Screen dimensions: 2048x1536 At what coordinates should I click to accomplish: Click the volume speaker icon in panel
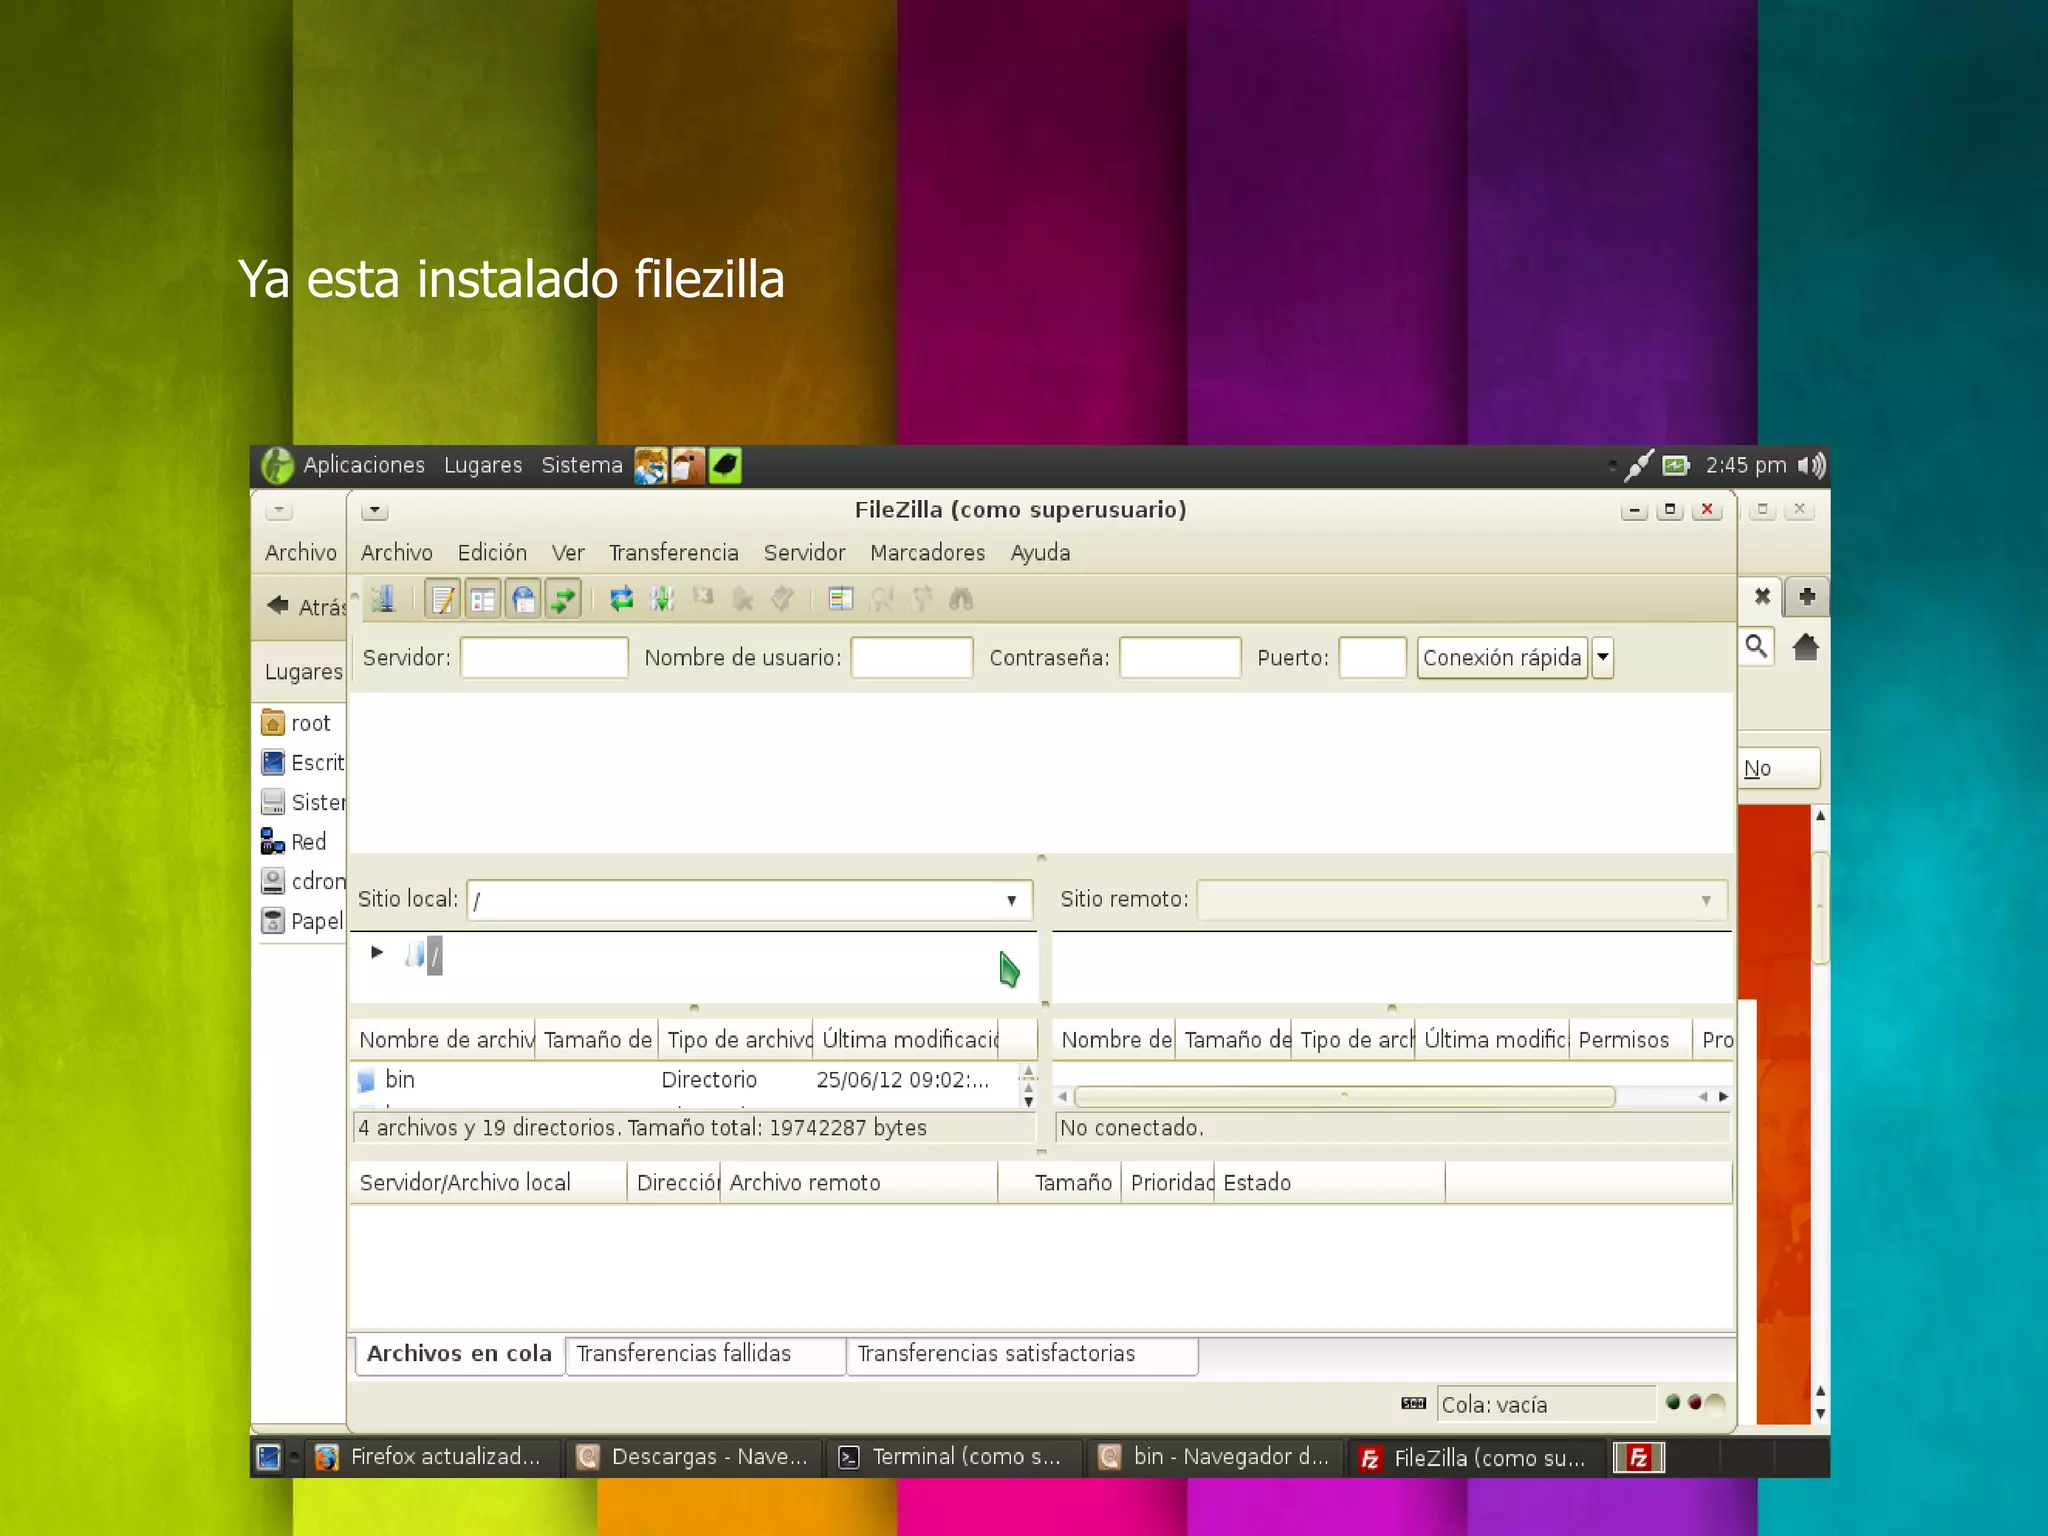(1811, 465)
